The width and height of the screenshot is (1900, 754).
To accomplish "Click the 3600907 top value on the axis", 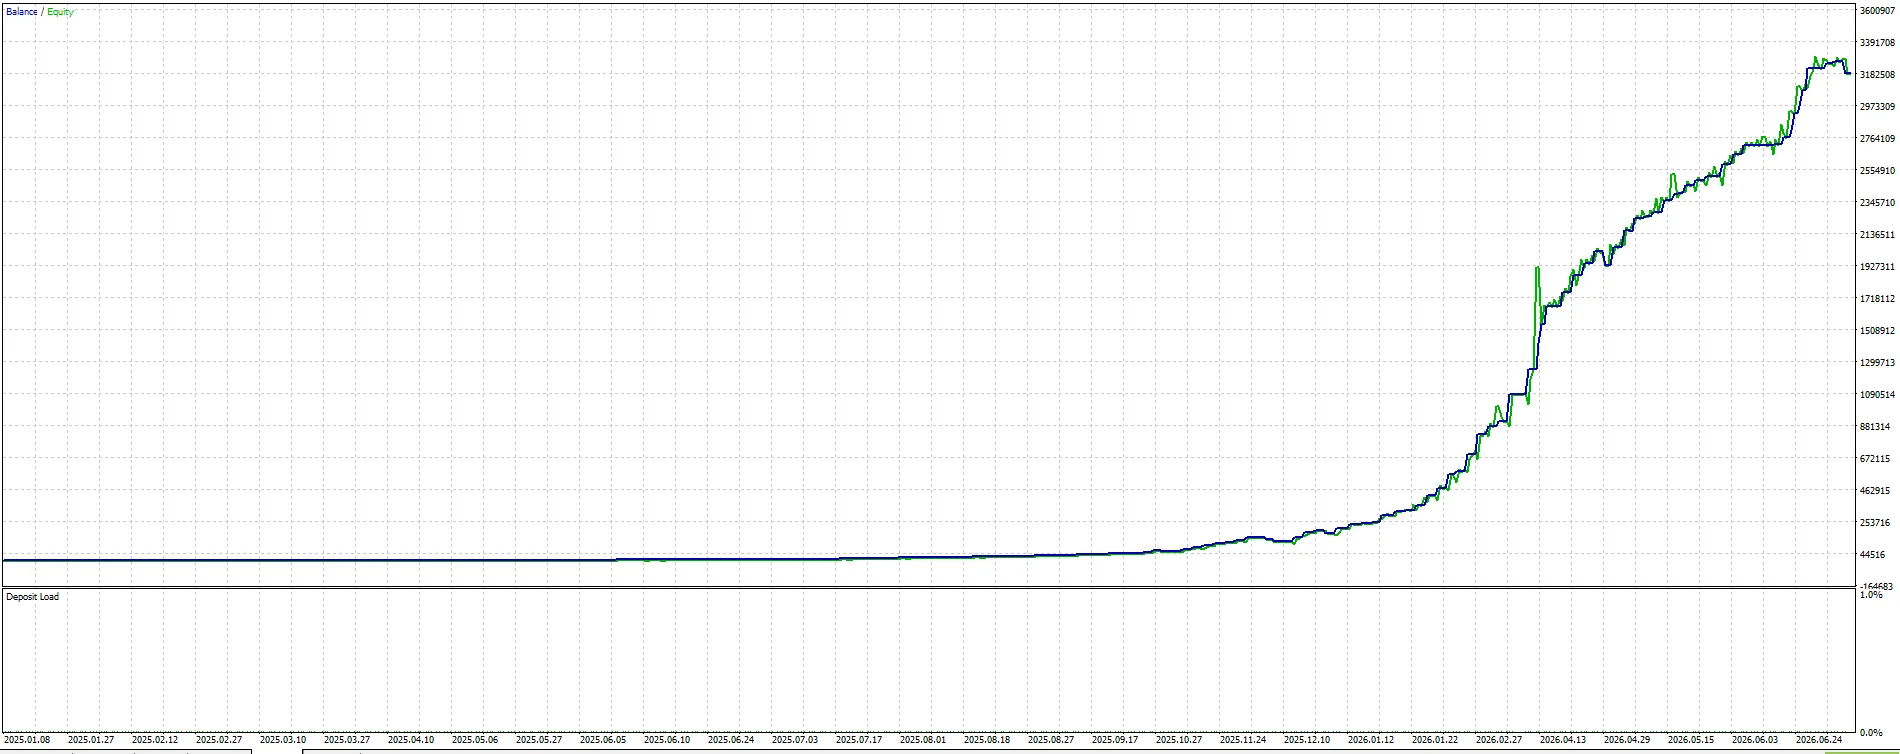I will click(x=1877, y=11).
